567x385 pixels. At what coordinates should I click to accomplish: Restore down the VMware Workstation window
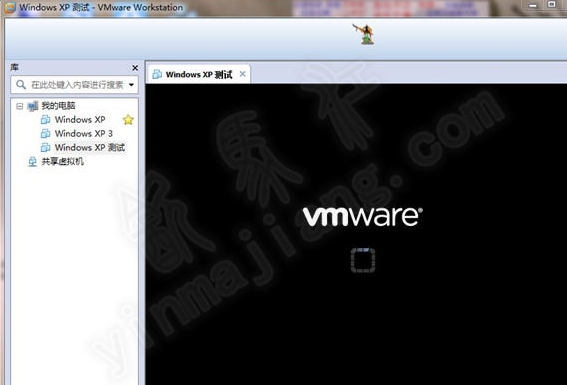click(x=551, y=5)
